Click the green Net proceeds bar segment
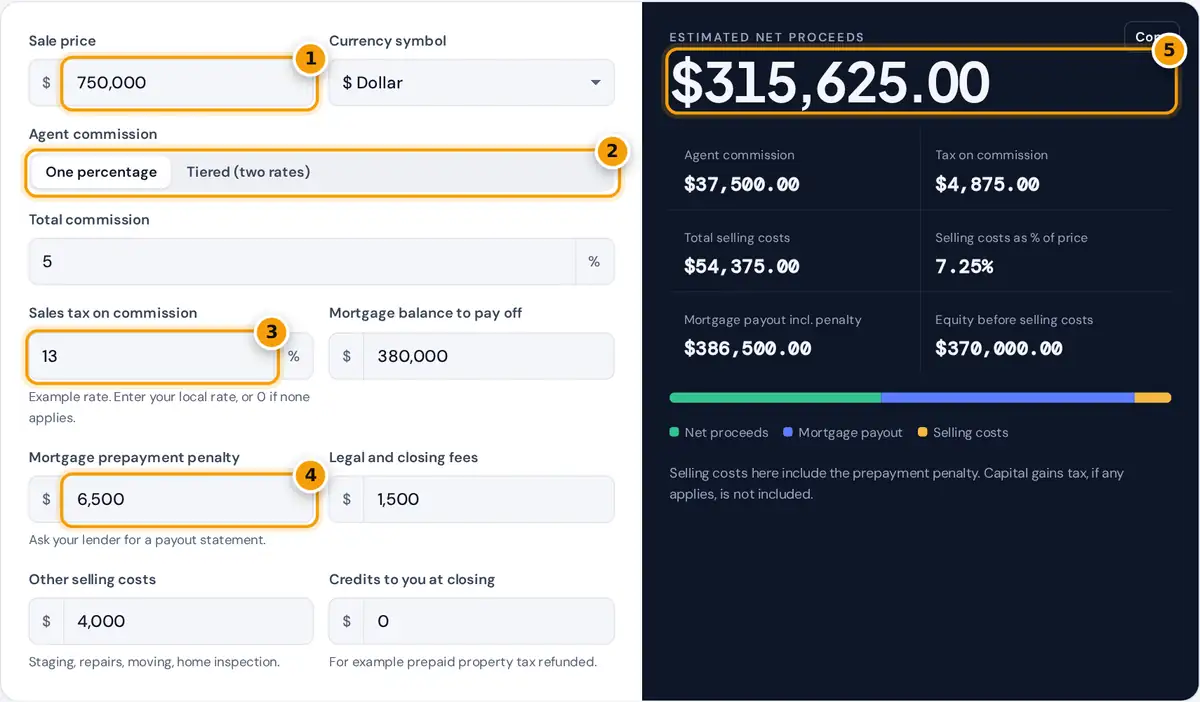This screenshot has width=1200, height=702. [x=775, y=398]
